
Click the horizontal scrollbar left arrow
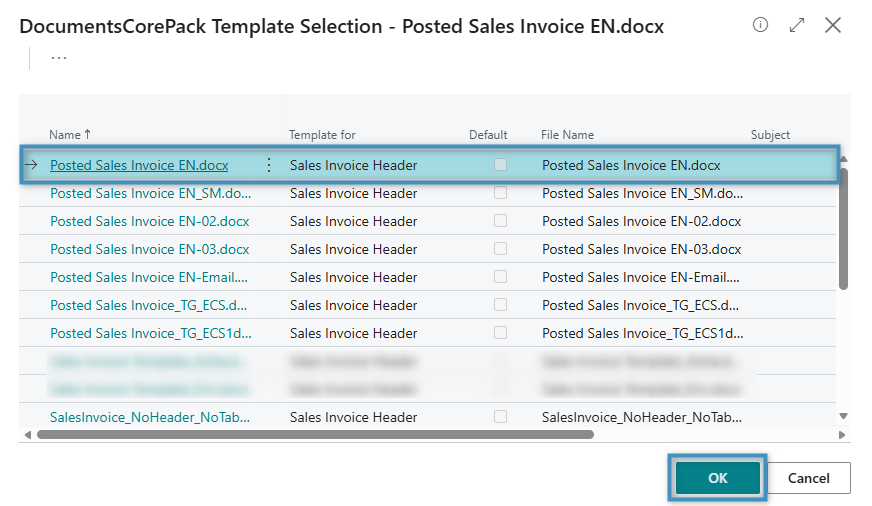(x=28, y=435)
